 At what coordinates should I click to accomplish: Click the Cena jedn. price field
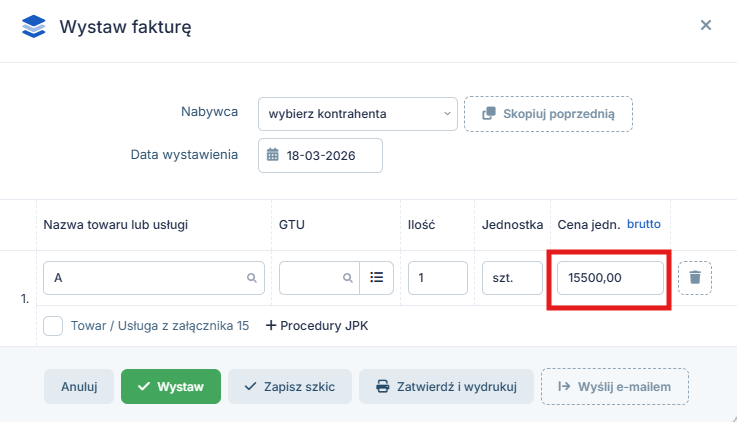pyautogui.click(x=609, y=278)
